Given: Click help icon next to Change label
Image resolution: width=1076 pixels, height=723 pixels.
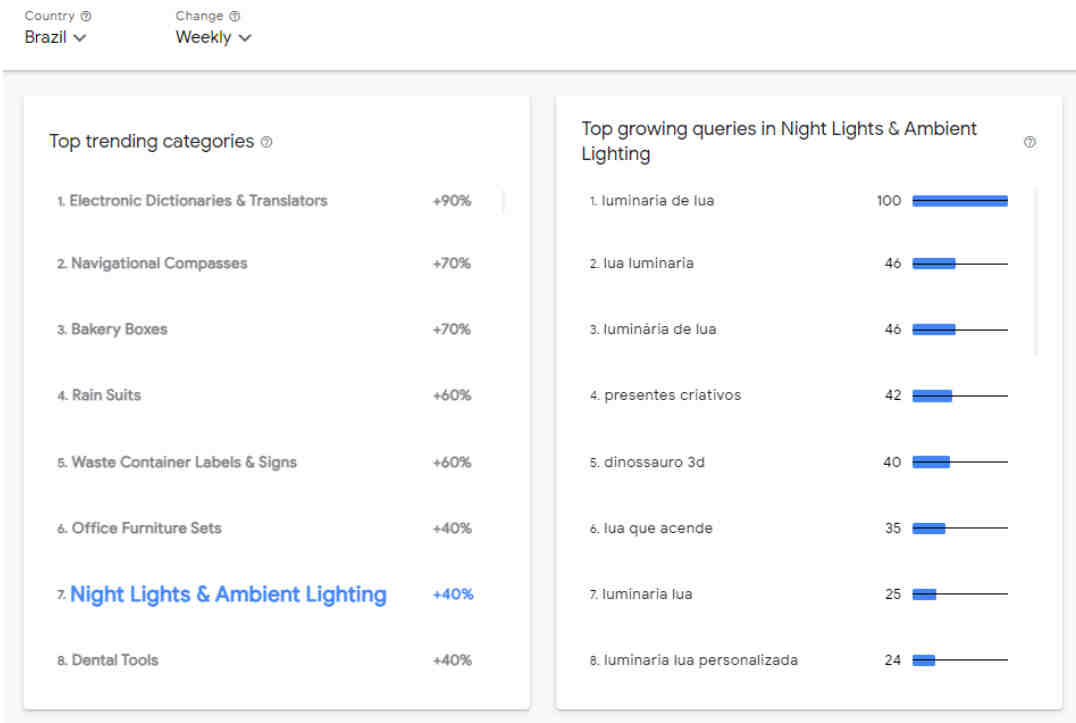Looking at the screenshot, I should coord(235,17).
